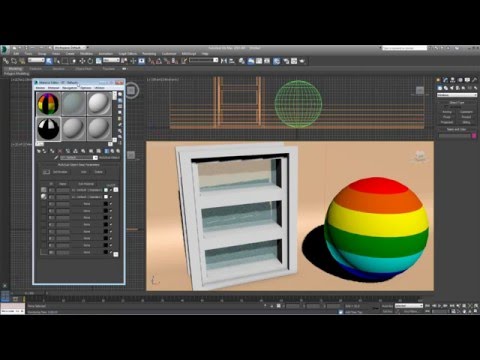480x360 pixels.
Task: Toggle On/Off checkbox for sub-material ID 5
Action: click(111, 218)
